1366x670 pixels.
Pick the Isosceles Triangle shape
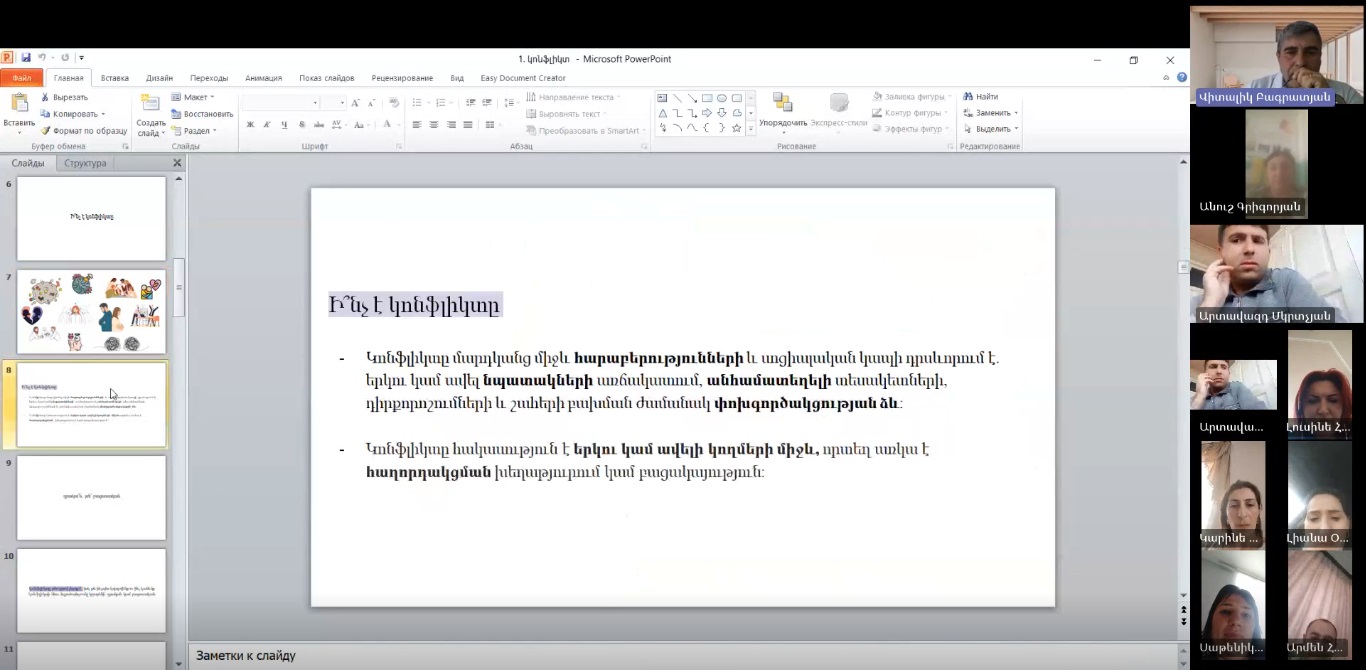(x=662, y=113)
